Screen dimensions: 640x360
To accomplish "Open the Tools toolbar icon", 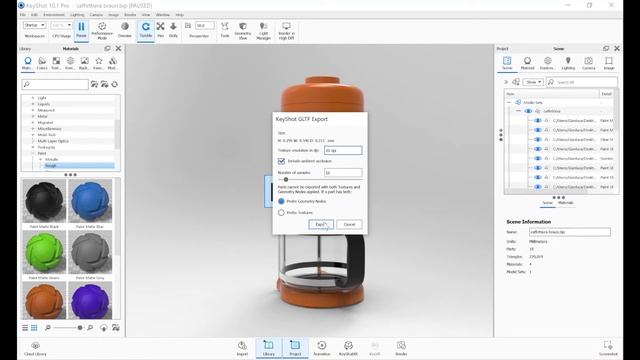I will coord(225,30).
